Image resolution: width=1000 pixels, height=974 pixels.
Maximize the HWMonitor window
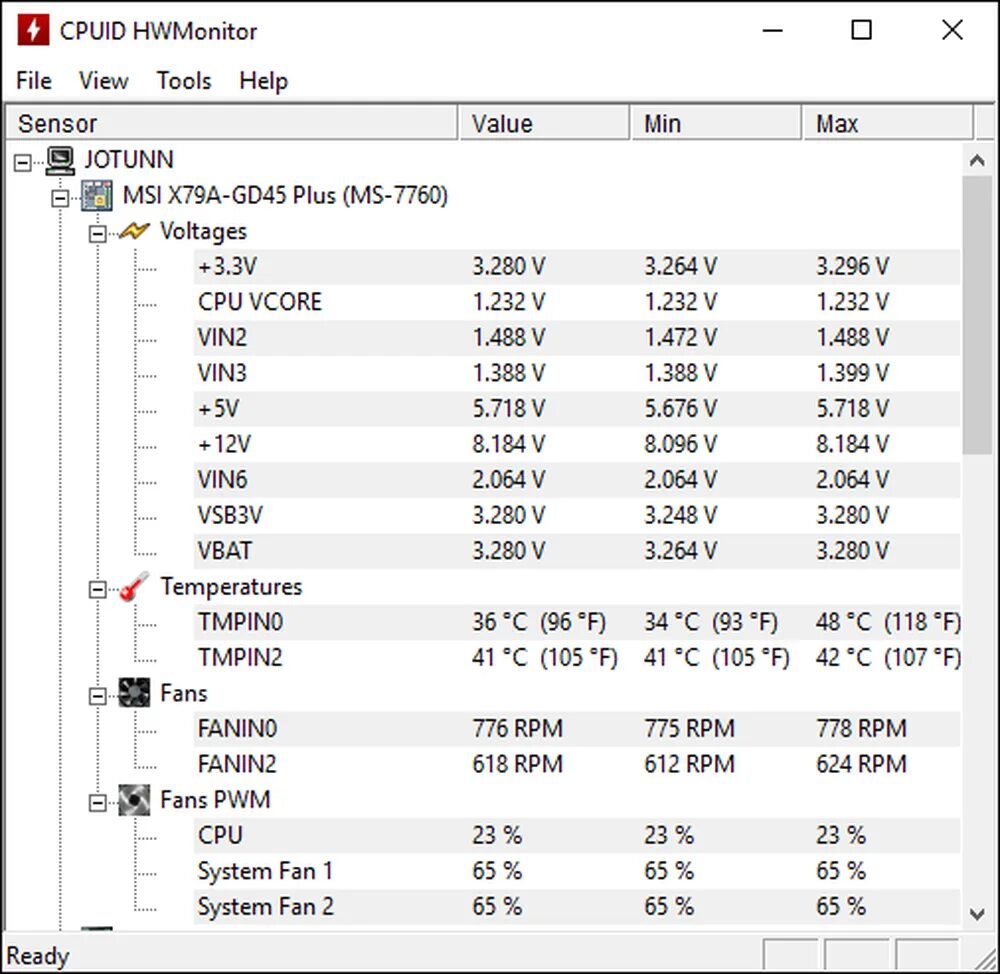pyautogui.click(x=862, y=30)
